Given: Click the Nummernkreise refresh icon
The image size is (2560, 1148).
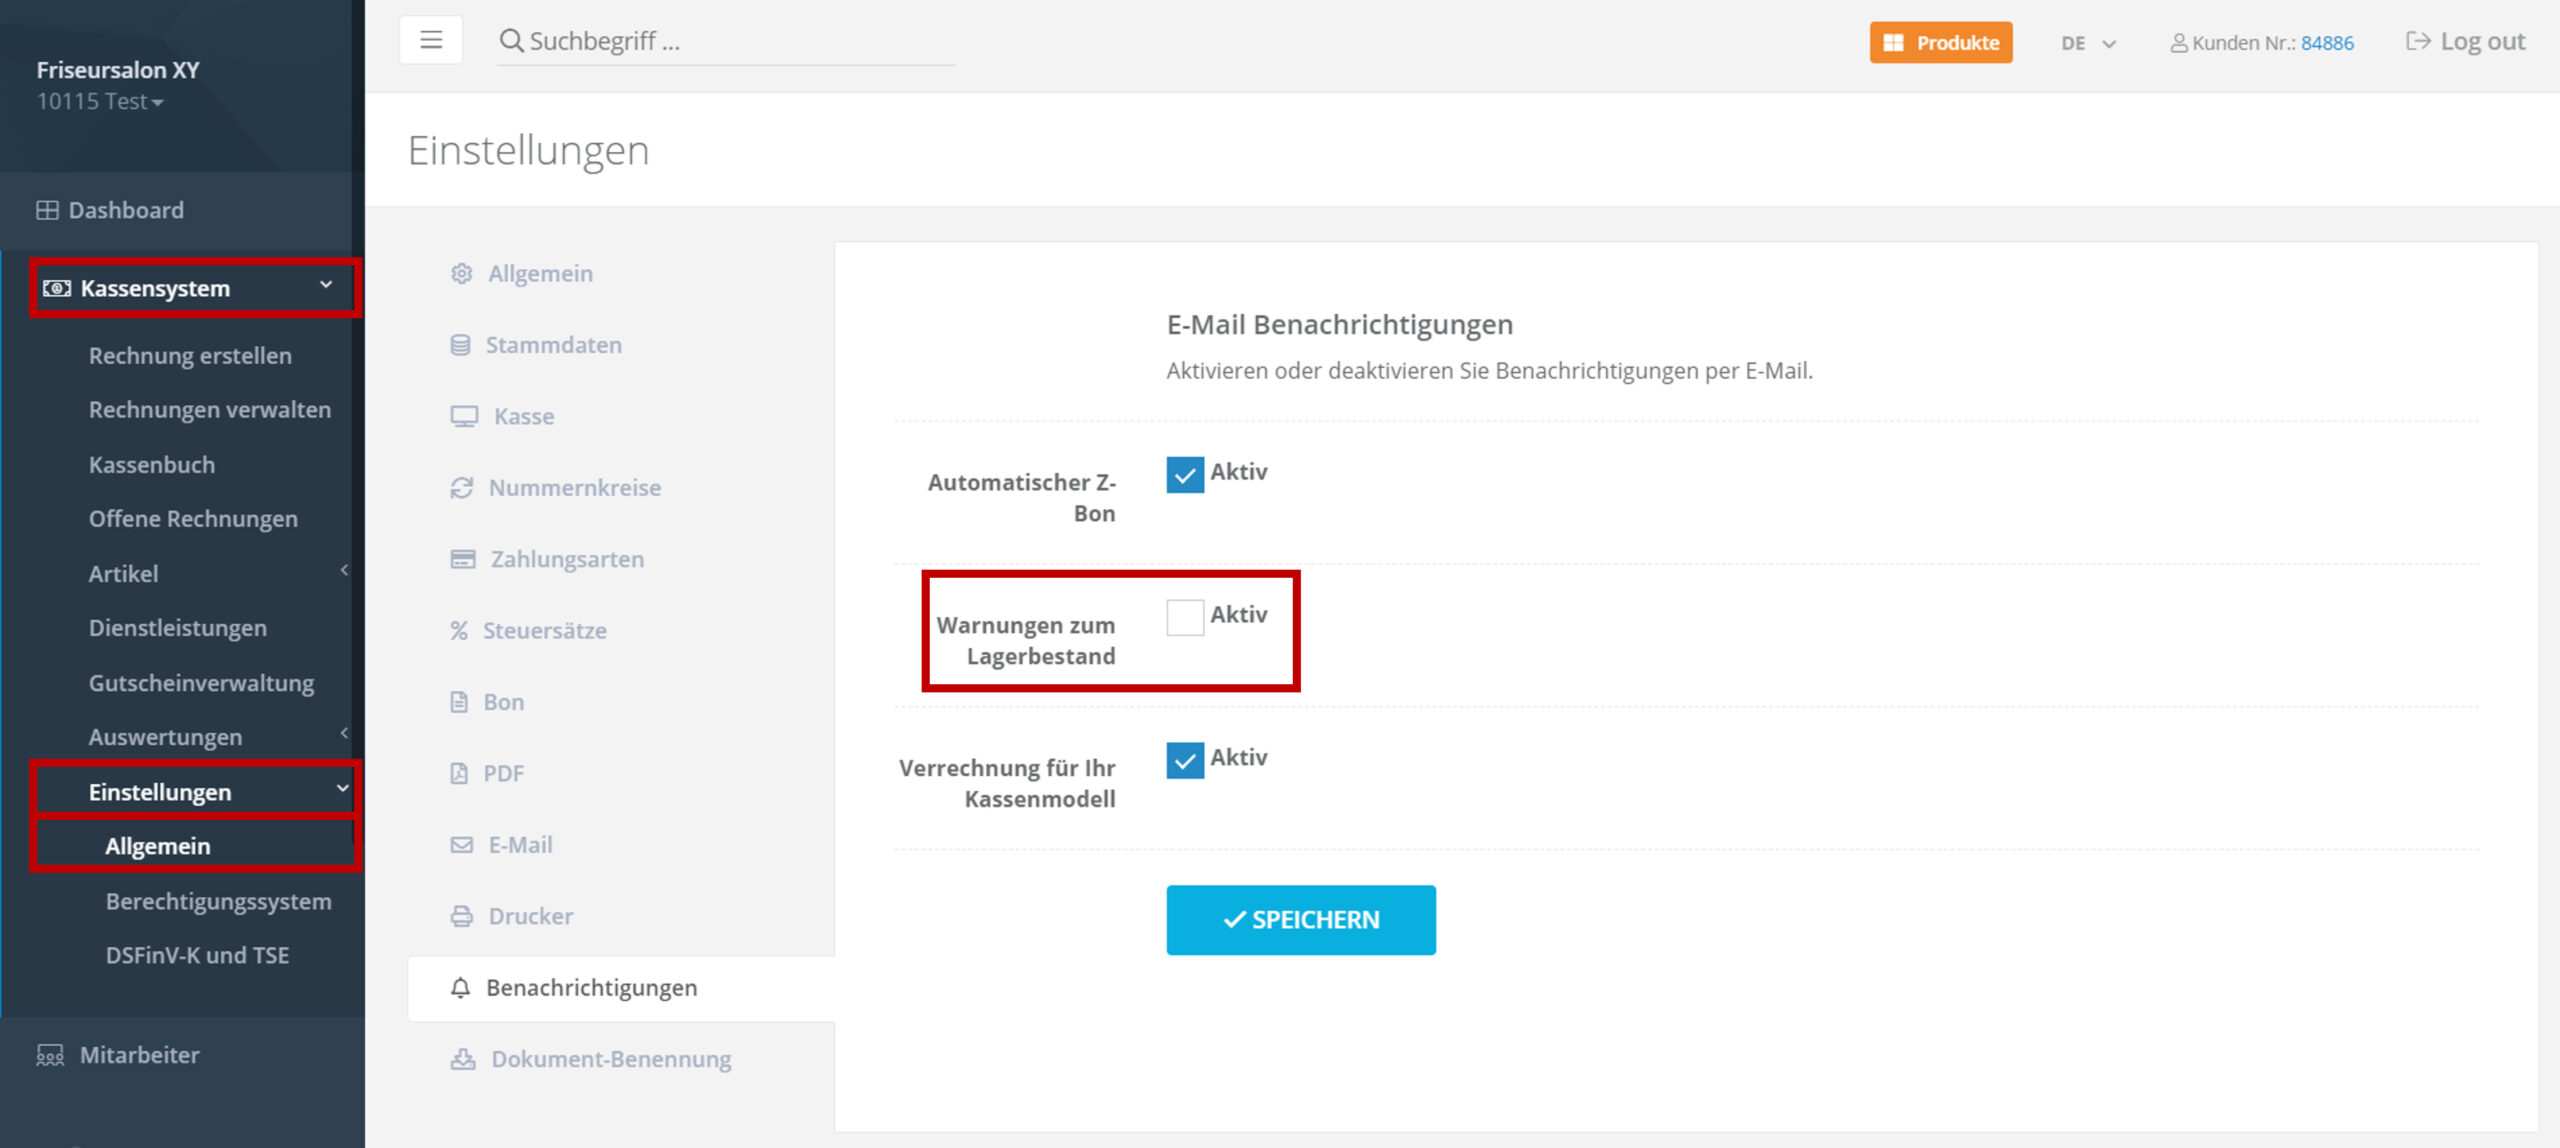Looking at the screenshot, I should tap(461, 488).
